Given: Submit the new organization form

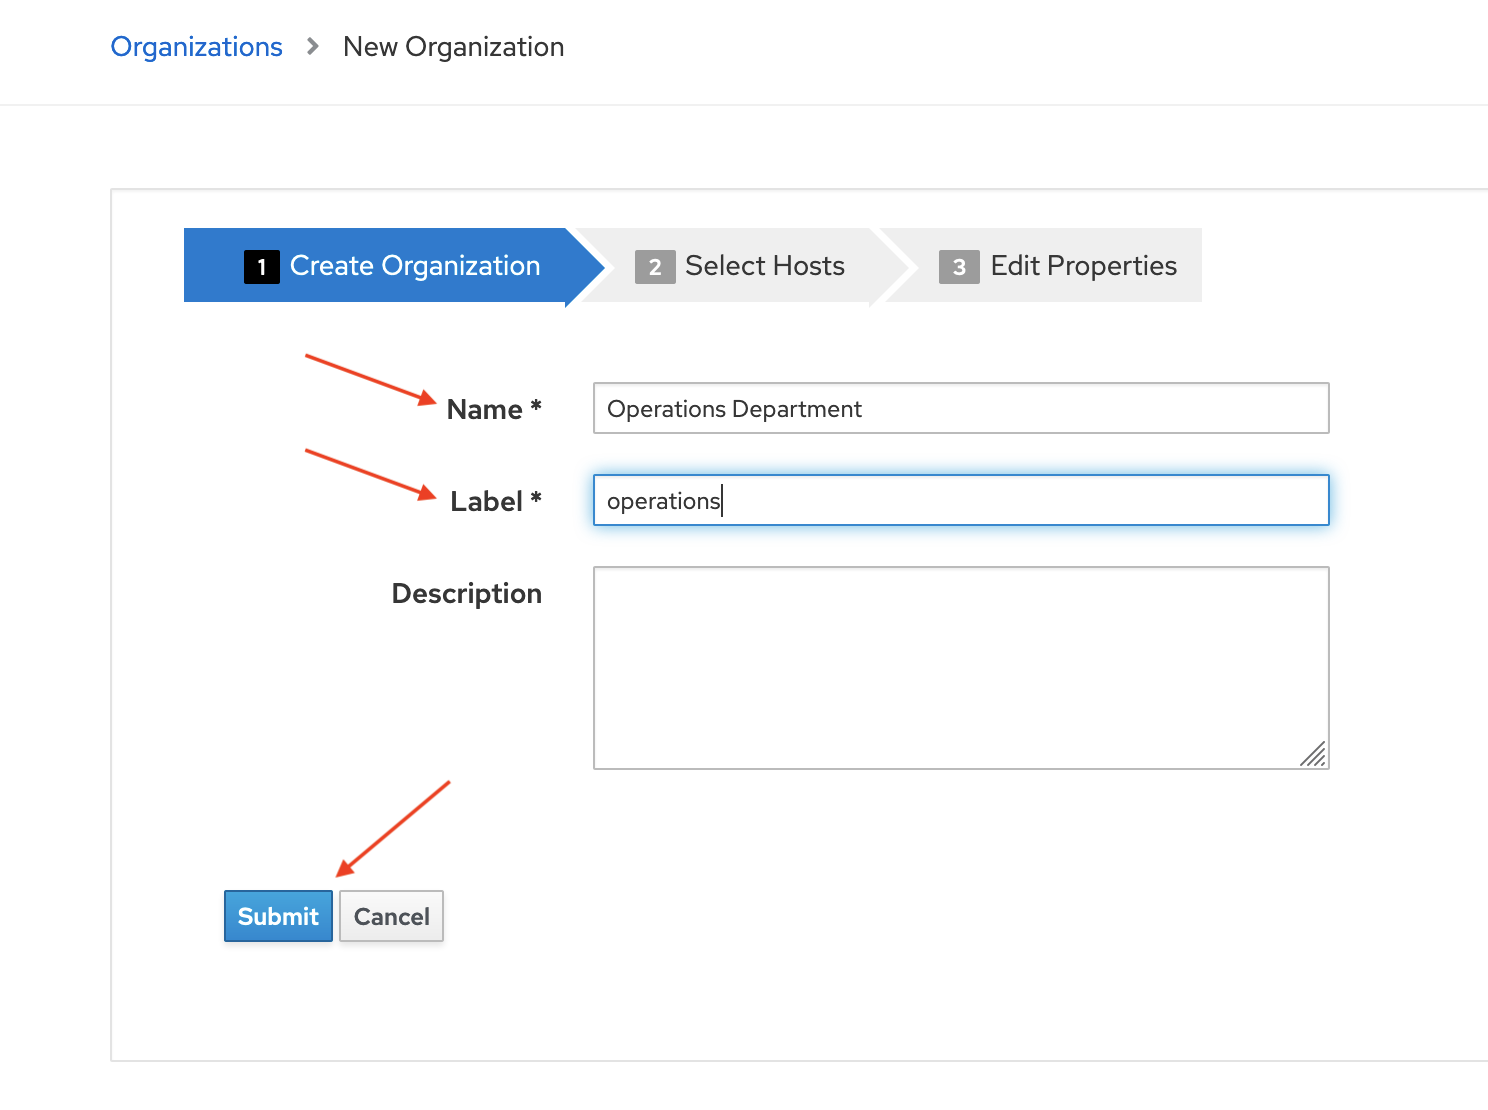Looking at the screenshot, I should [278, 916].
